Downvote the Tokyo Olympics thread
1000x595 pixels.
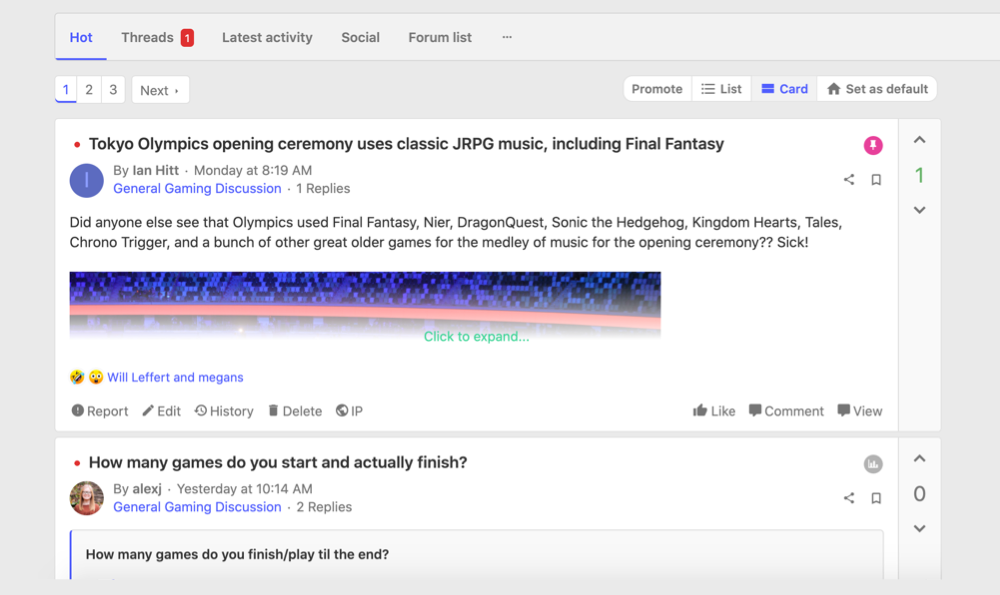(x=919, y=210)
